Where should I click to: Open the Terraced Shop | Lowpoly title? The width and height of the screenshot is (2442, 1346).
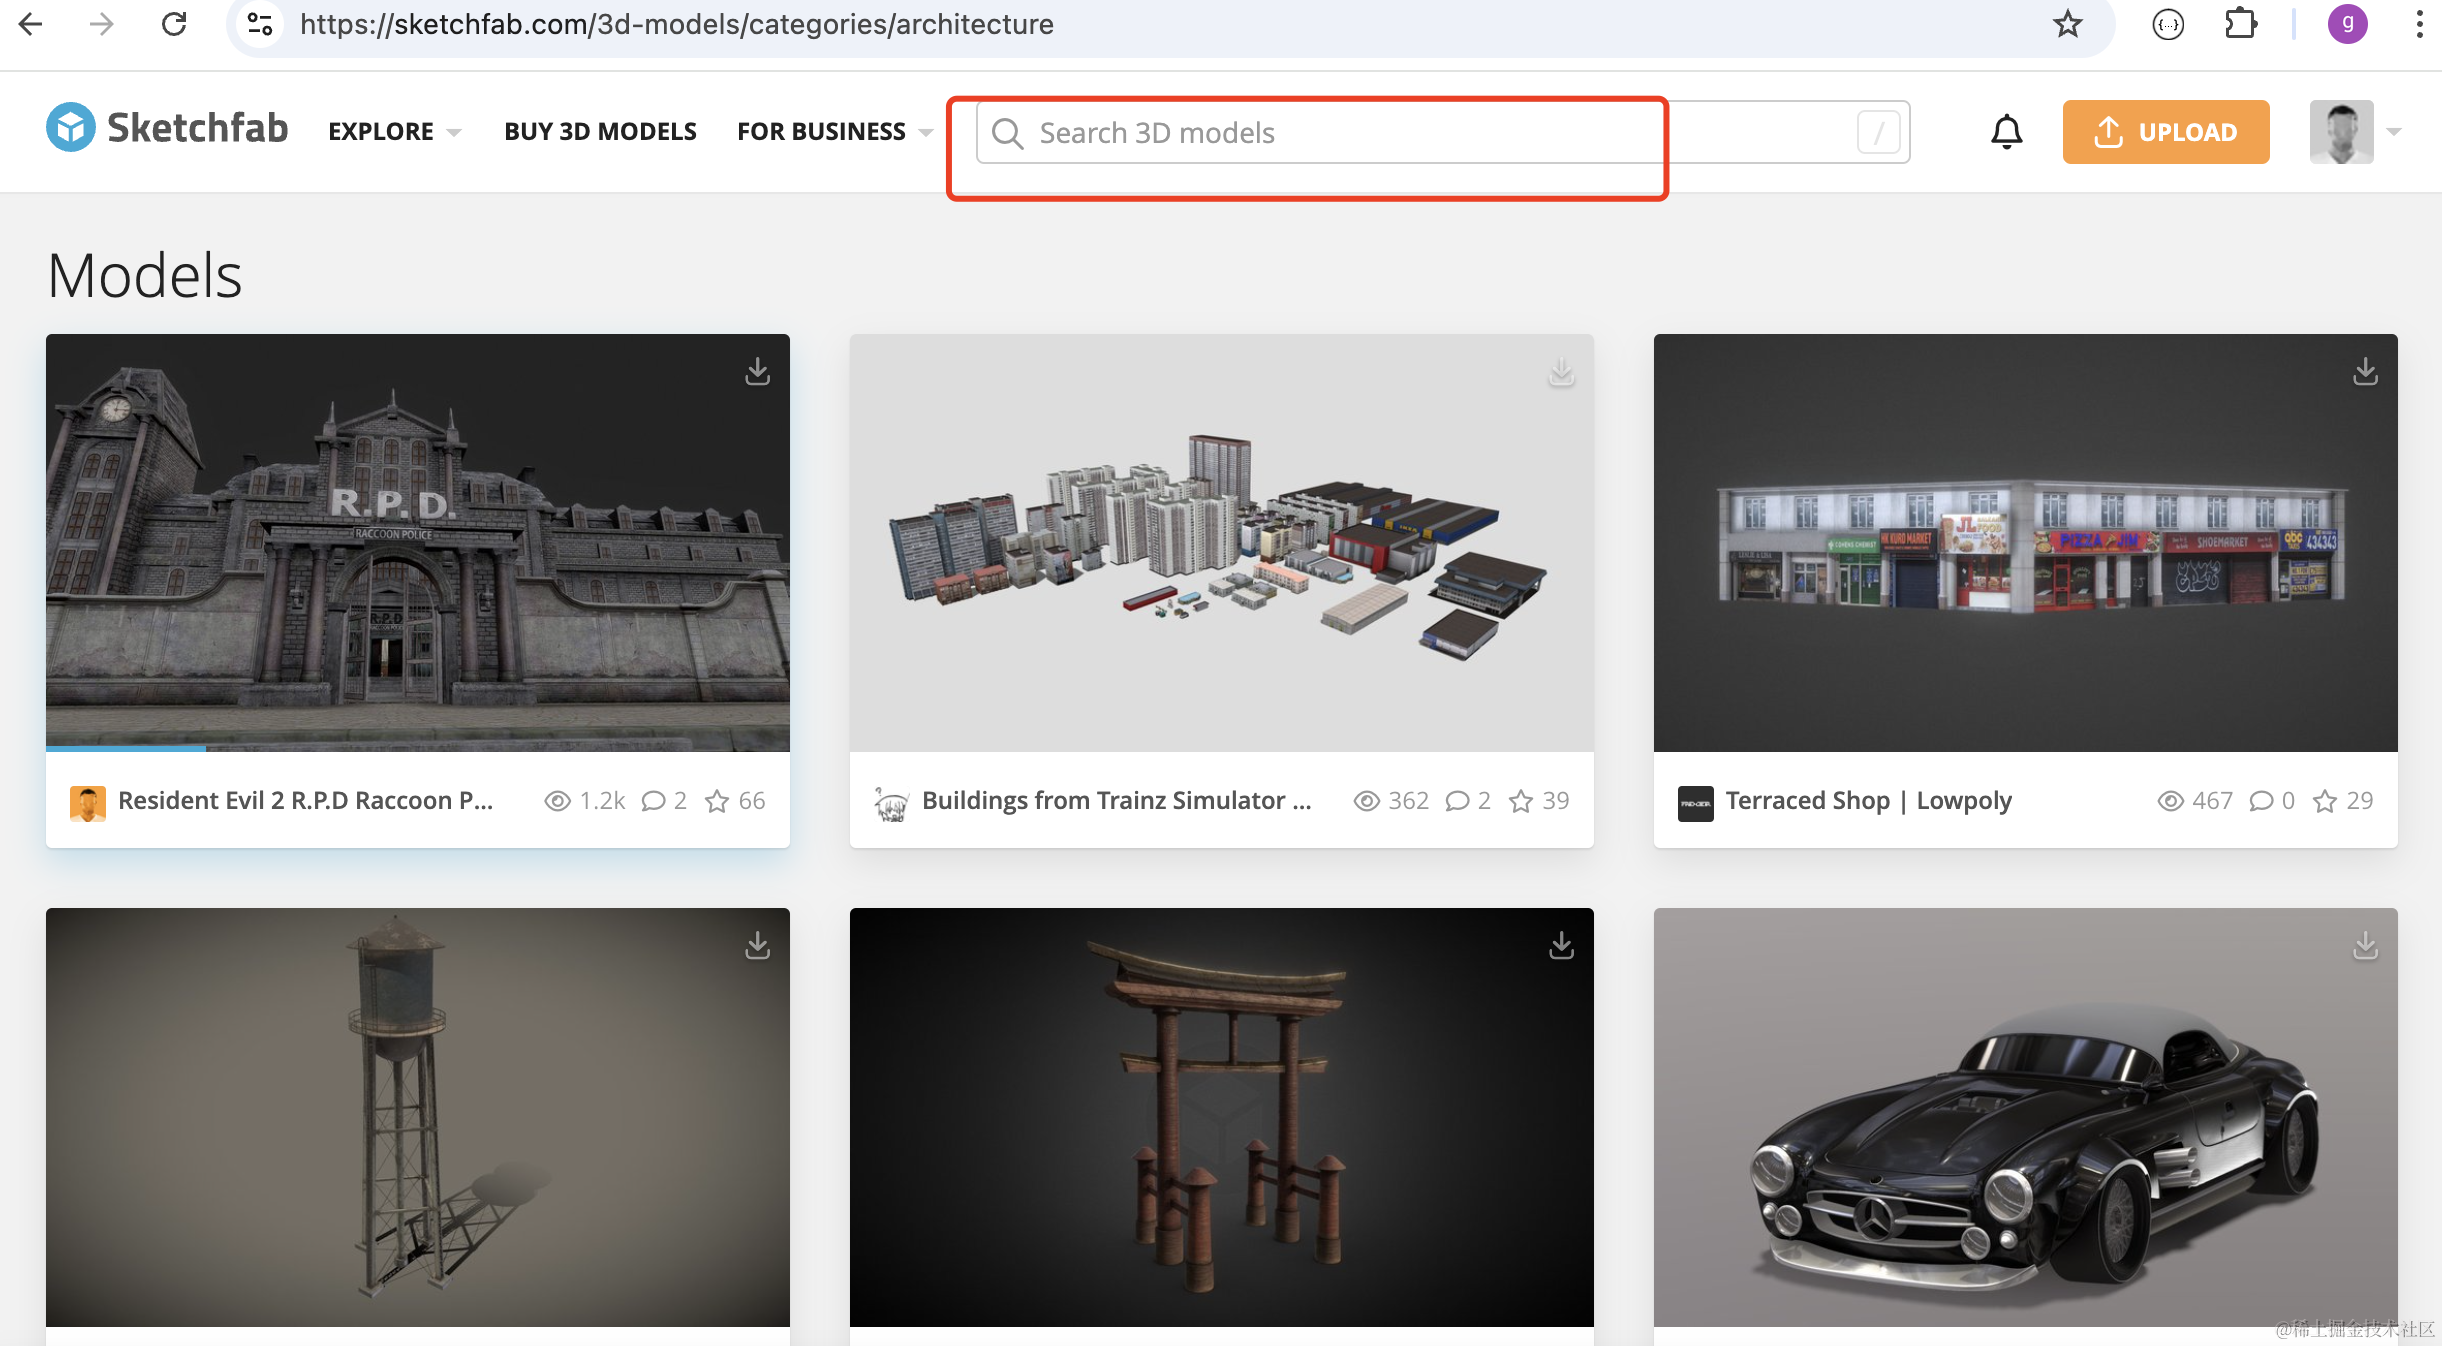point(1868,801)
